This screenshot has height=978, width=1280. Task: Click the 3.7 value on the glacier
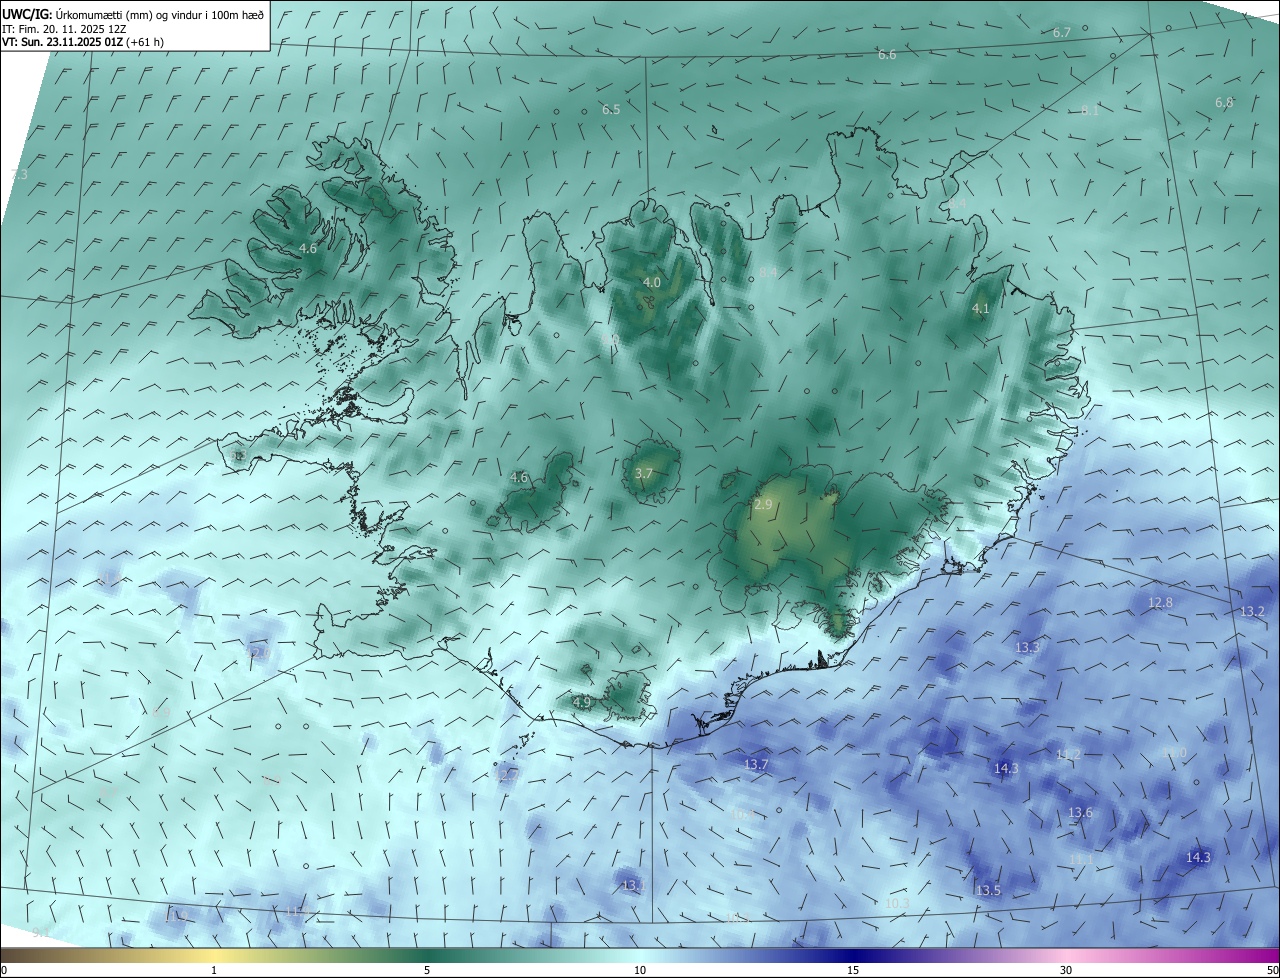click(644, 473)
